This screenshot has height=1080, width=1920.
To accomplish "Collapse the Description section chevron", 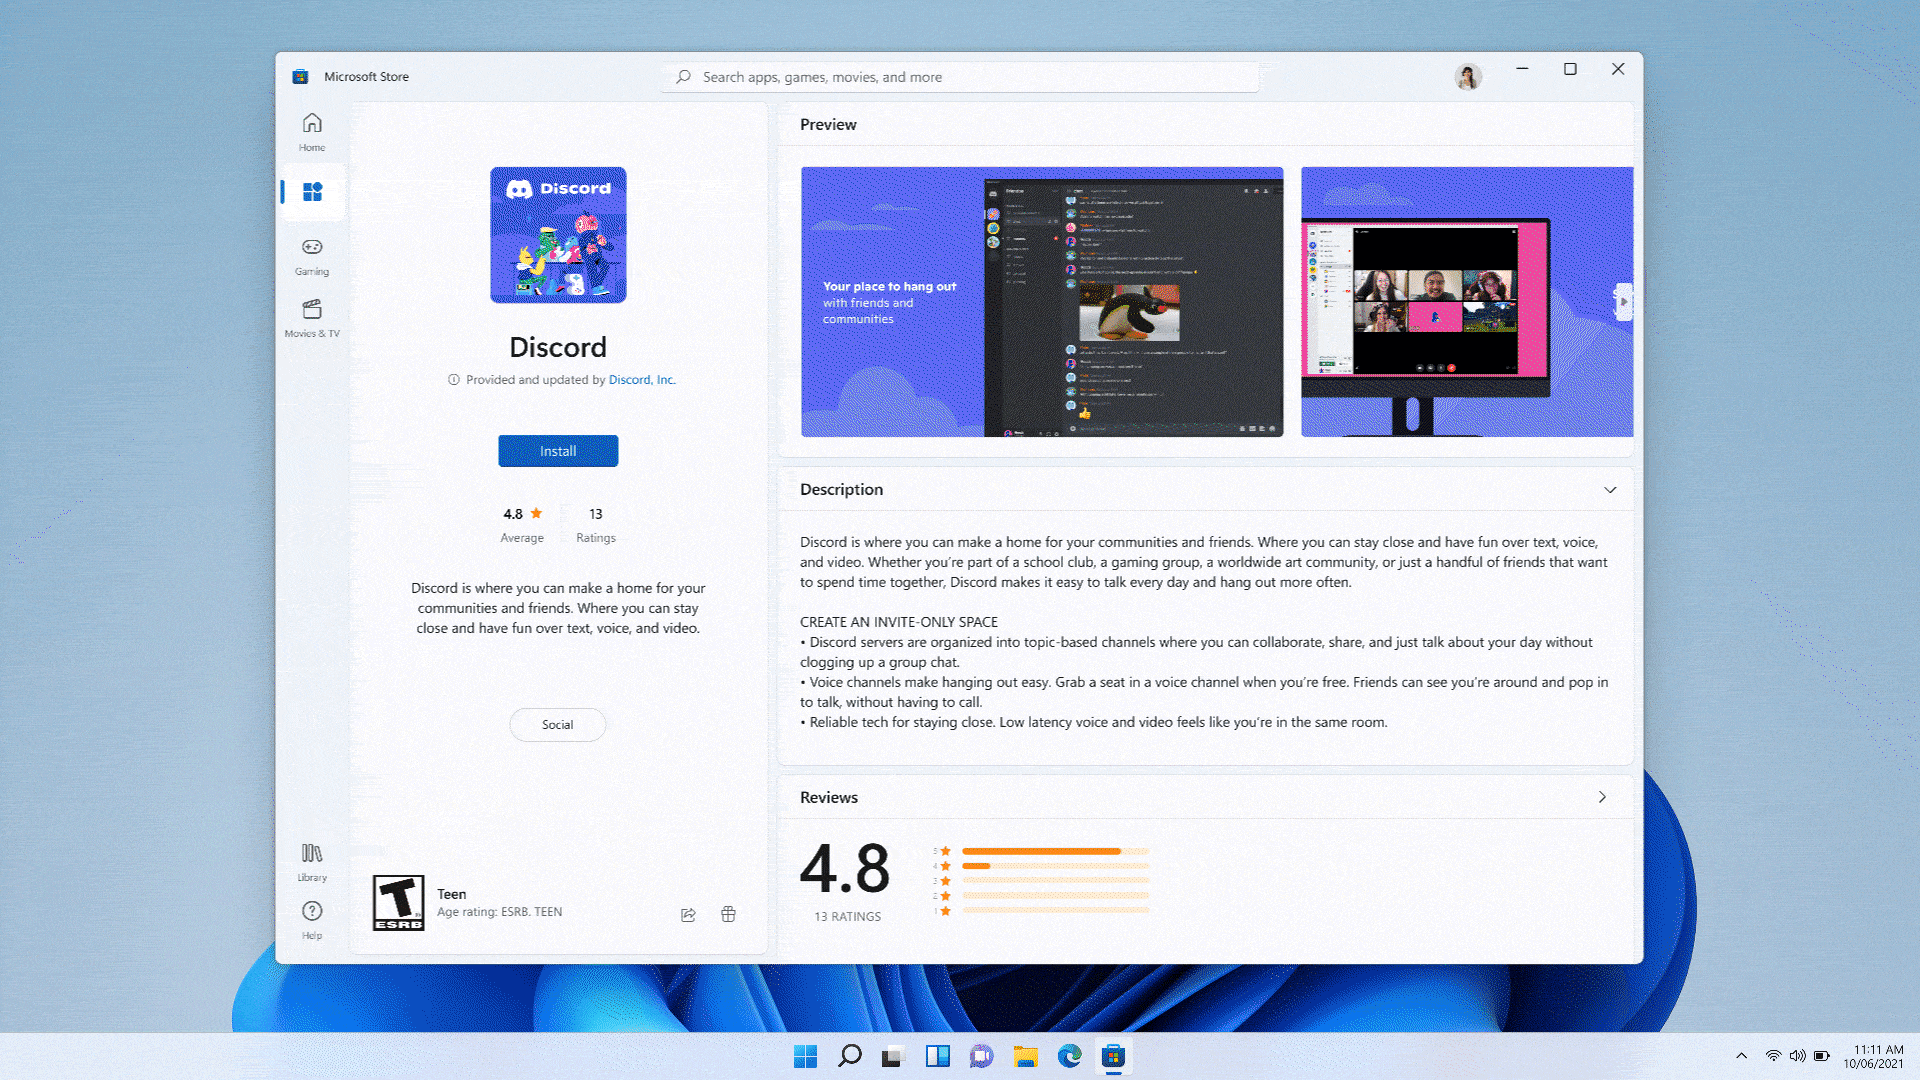I will click(x=1610, y=490).
